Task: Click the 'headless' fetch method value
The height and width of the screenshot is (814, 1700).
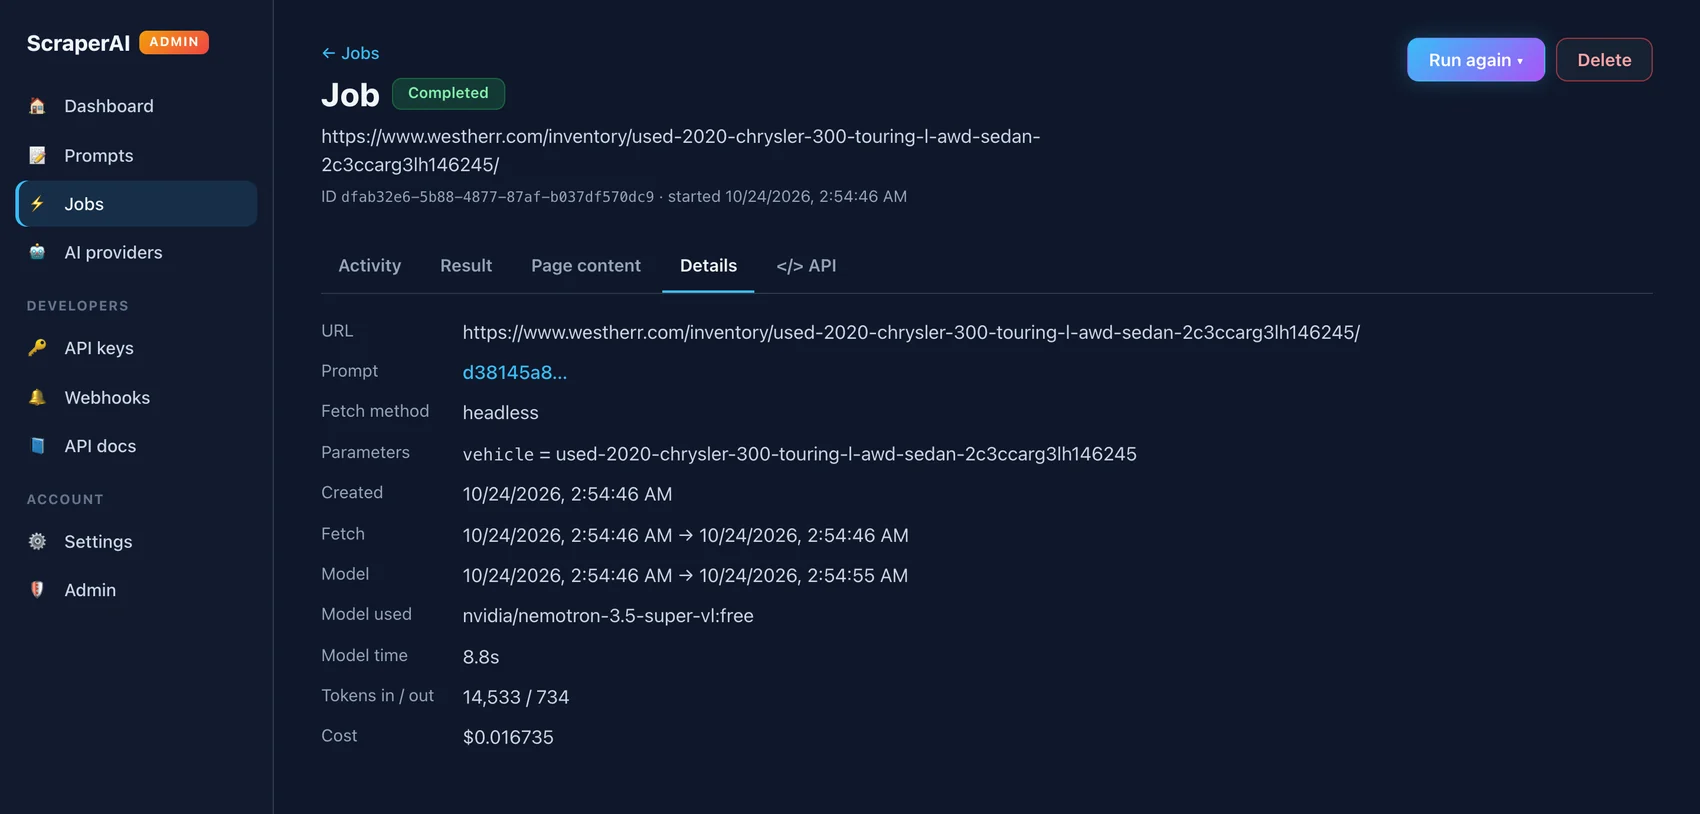Action: coord(500,413)
